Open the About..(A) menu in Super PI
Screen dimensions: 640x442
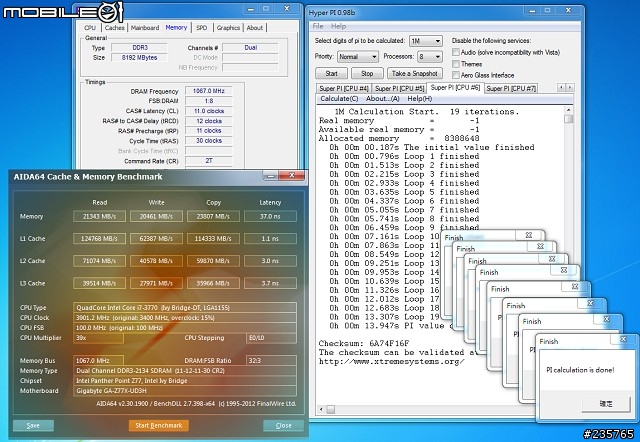[382, 99]
